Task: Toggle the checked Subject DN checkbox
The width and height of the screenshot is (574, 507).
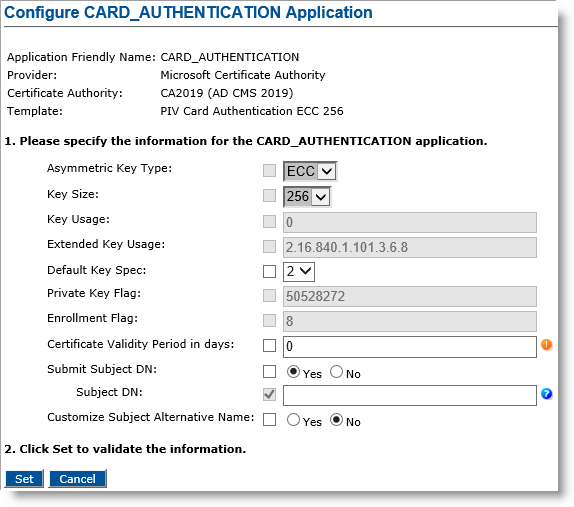Action: [x=269, y=394]
